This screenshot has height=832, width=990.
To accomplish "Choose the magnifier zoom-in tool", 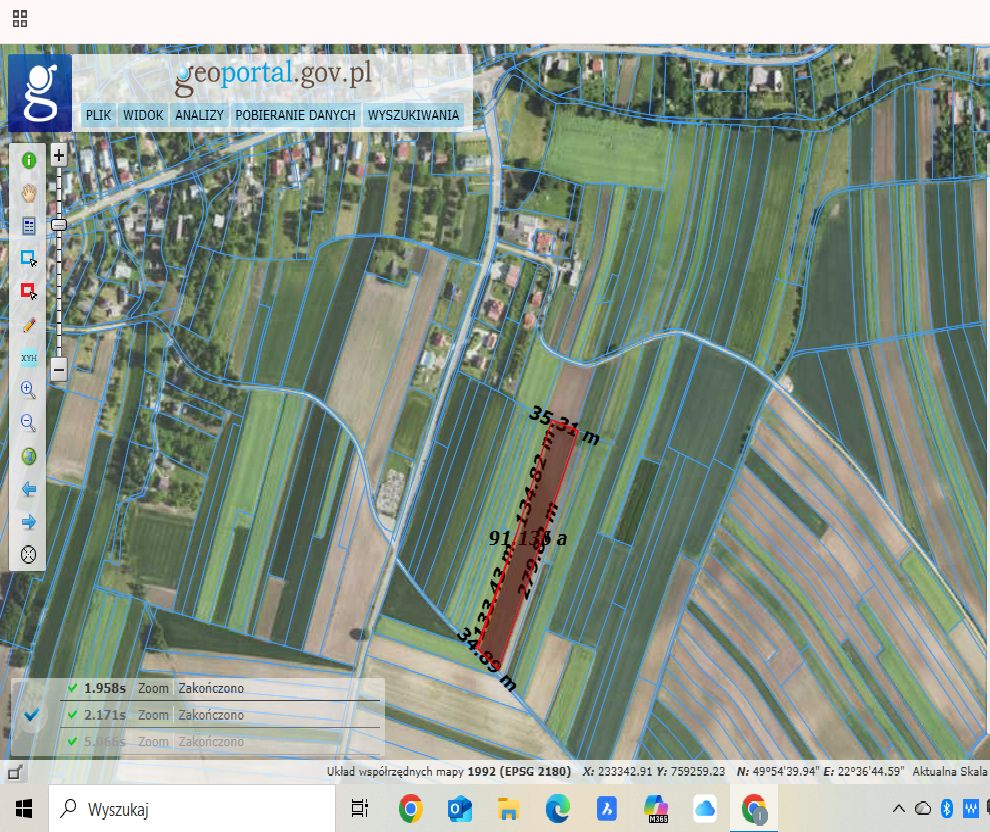I will (x=28, y=390).
